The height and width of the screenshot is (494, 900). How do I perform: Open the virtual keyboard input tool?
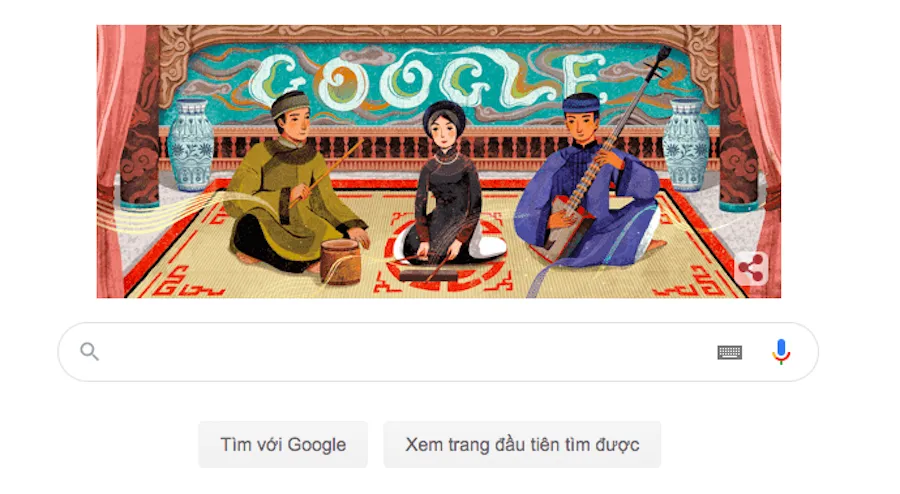730,352
